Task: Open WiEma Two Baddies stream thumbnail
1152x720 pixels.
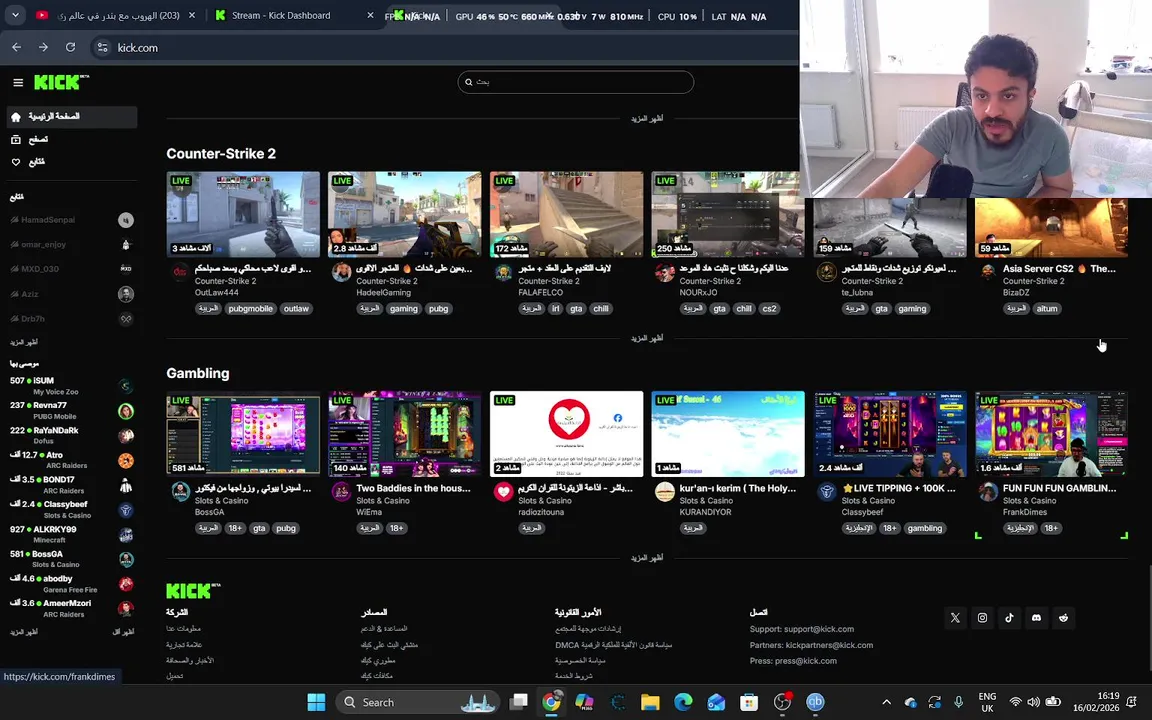Action: tap(405, 434)
